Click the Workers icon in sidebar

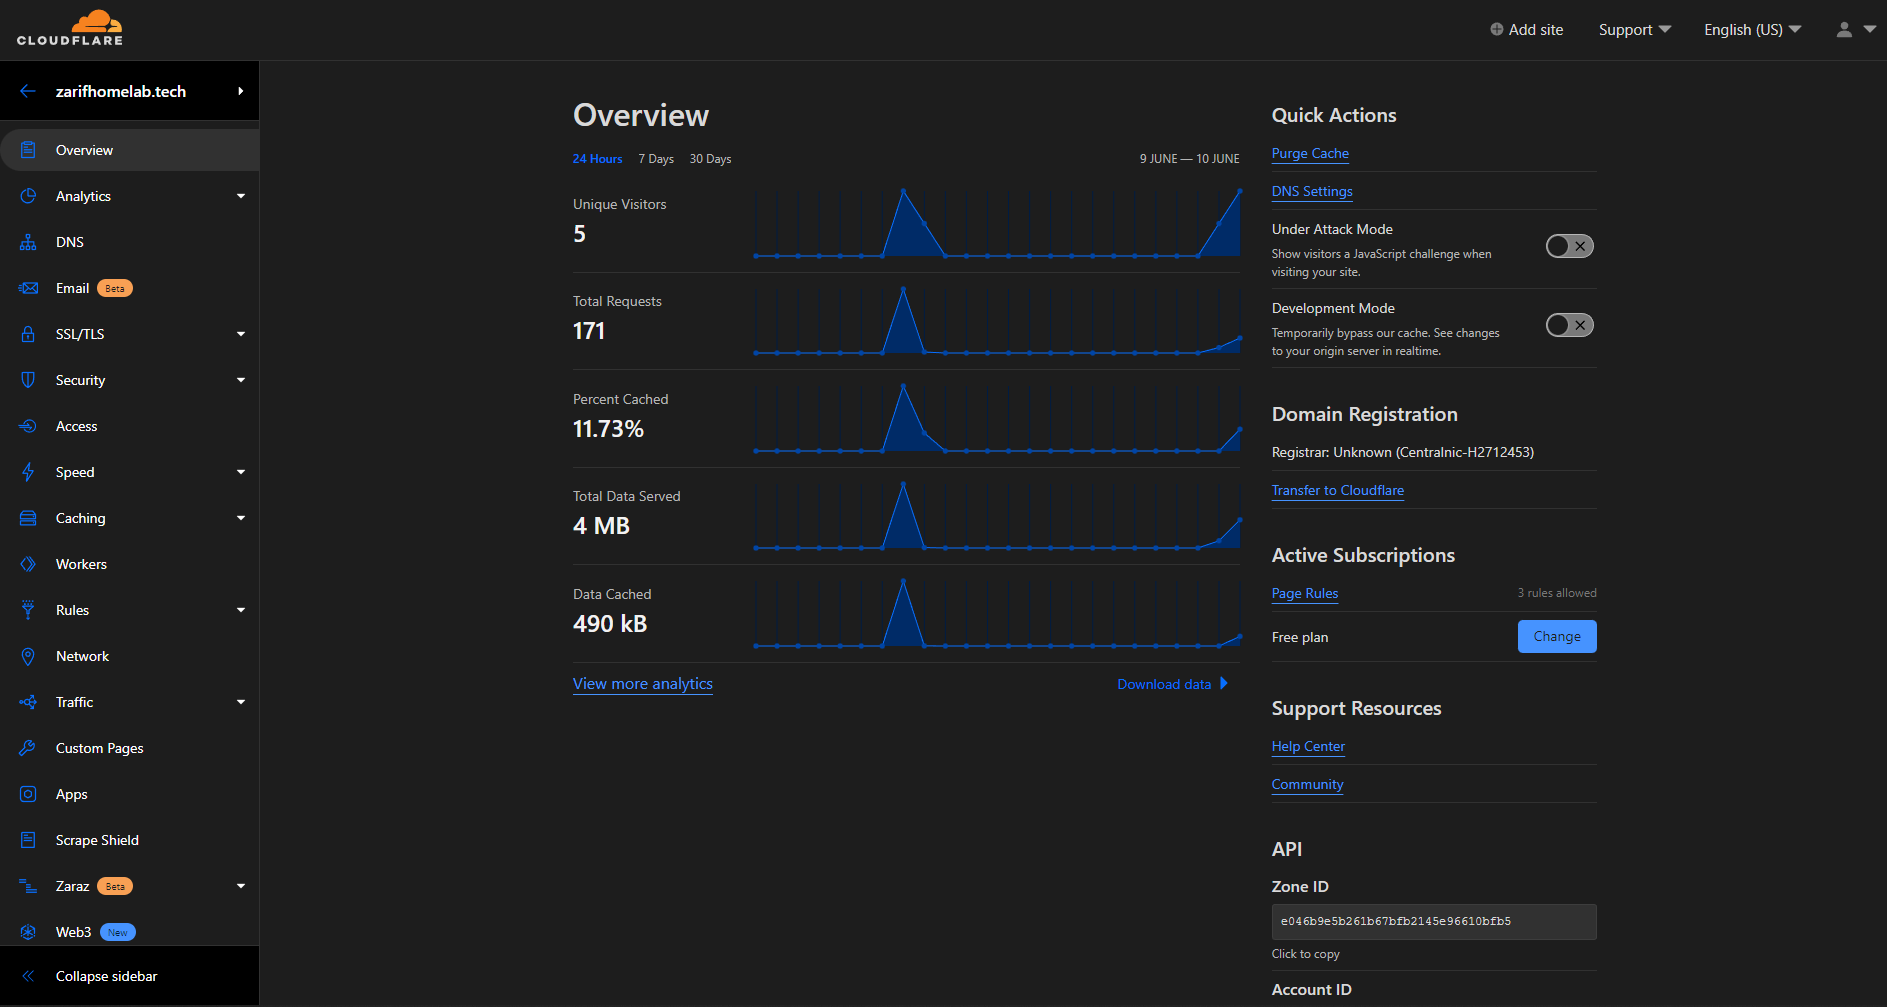click(x=28, y=564)
